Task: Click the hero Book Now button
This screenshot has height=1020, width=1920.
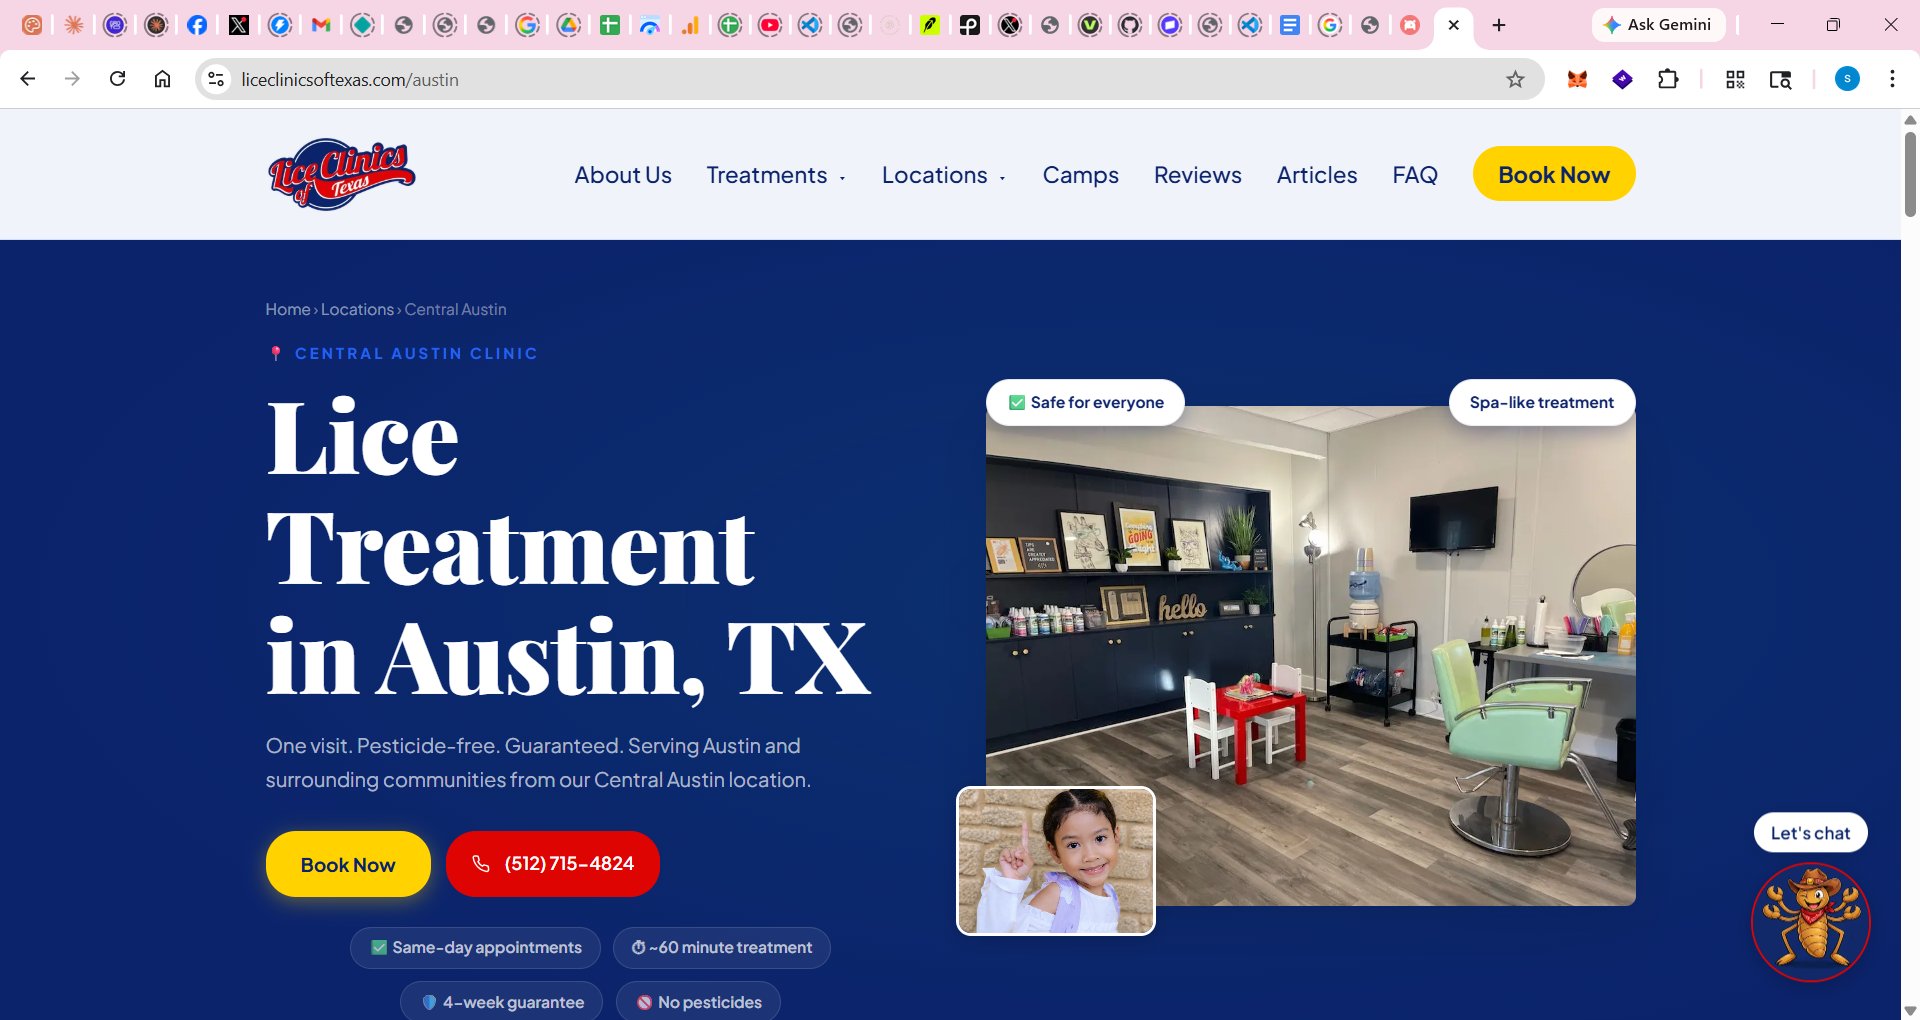Action: pyautogui.click(x=348, y=864)
